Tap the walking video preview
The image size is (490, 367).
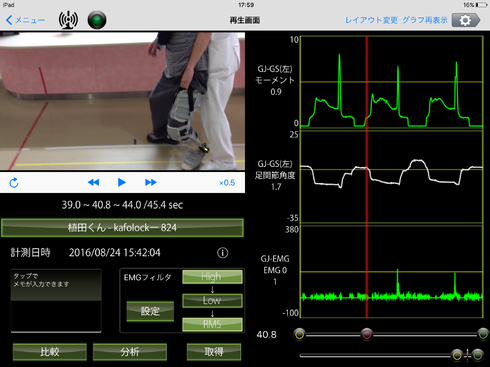(x=122, y=101)
